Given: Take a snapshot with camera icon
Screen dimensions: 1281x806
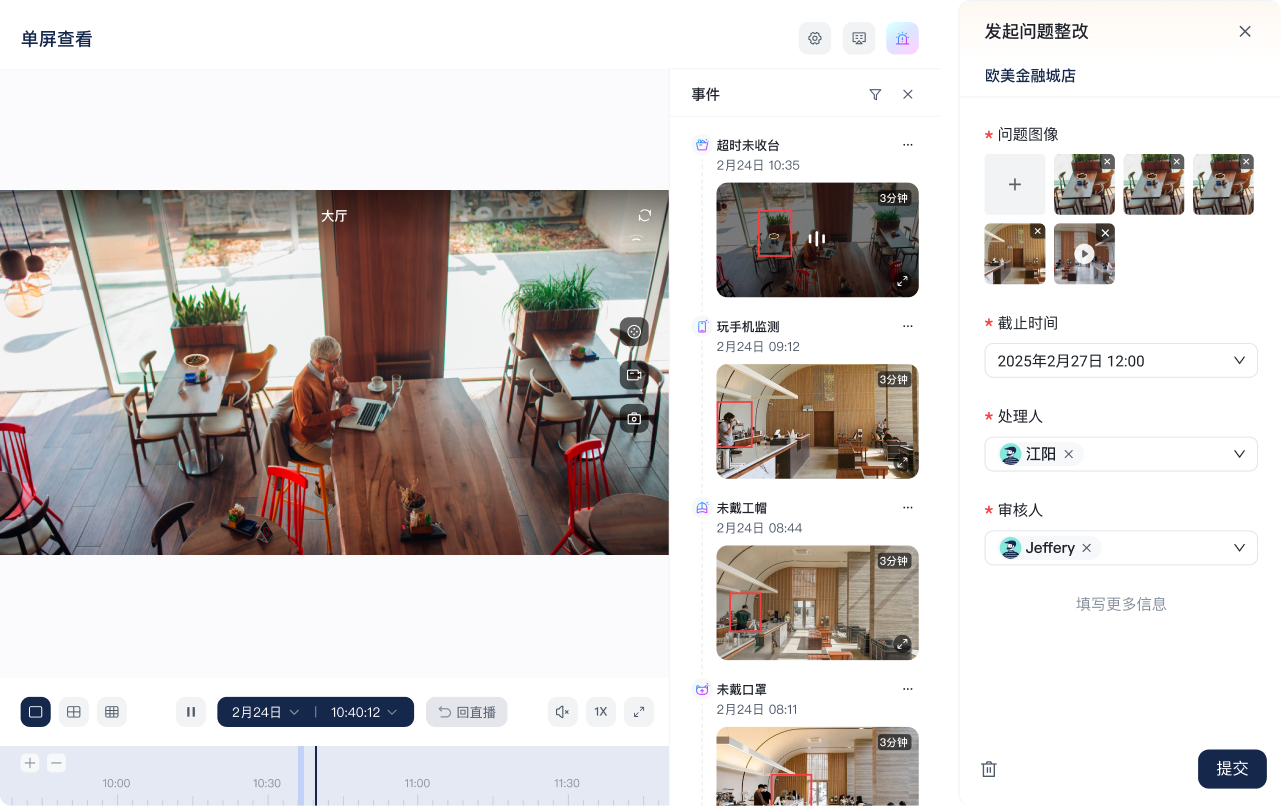Looking at the screenshot, I should click(x=634, y=418).
